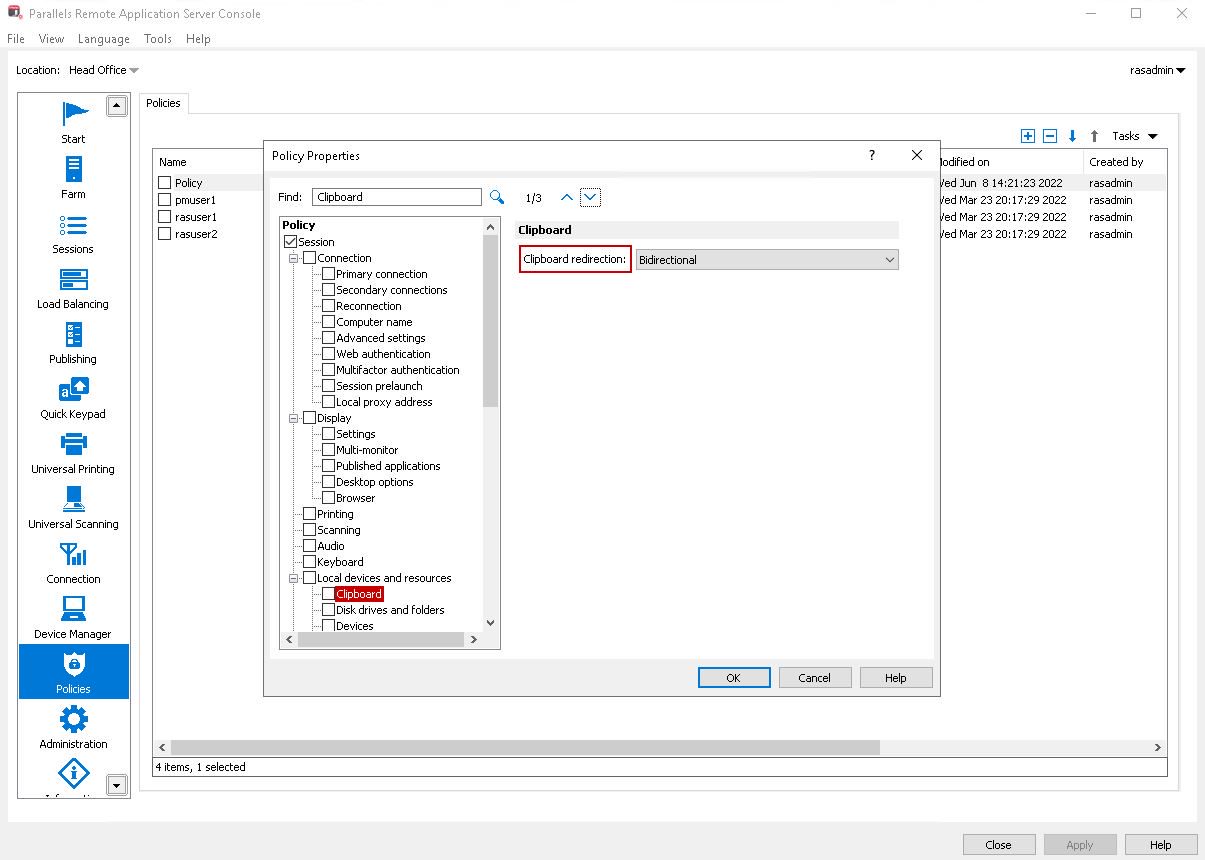Open the File menu
This screenshot has height=860, width=1205.
(x=16, y=39)
